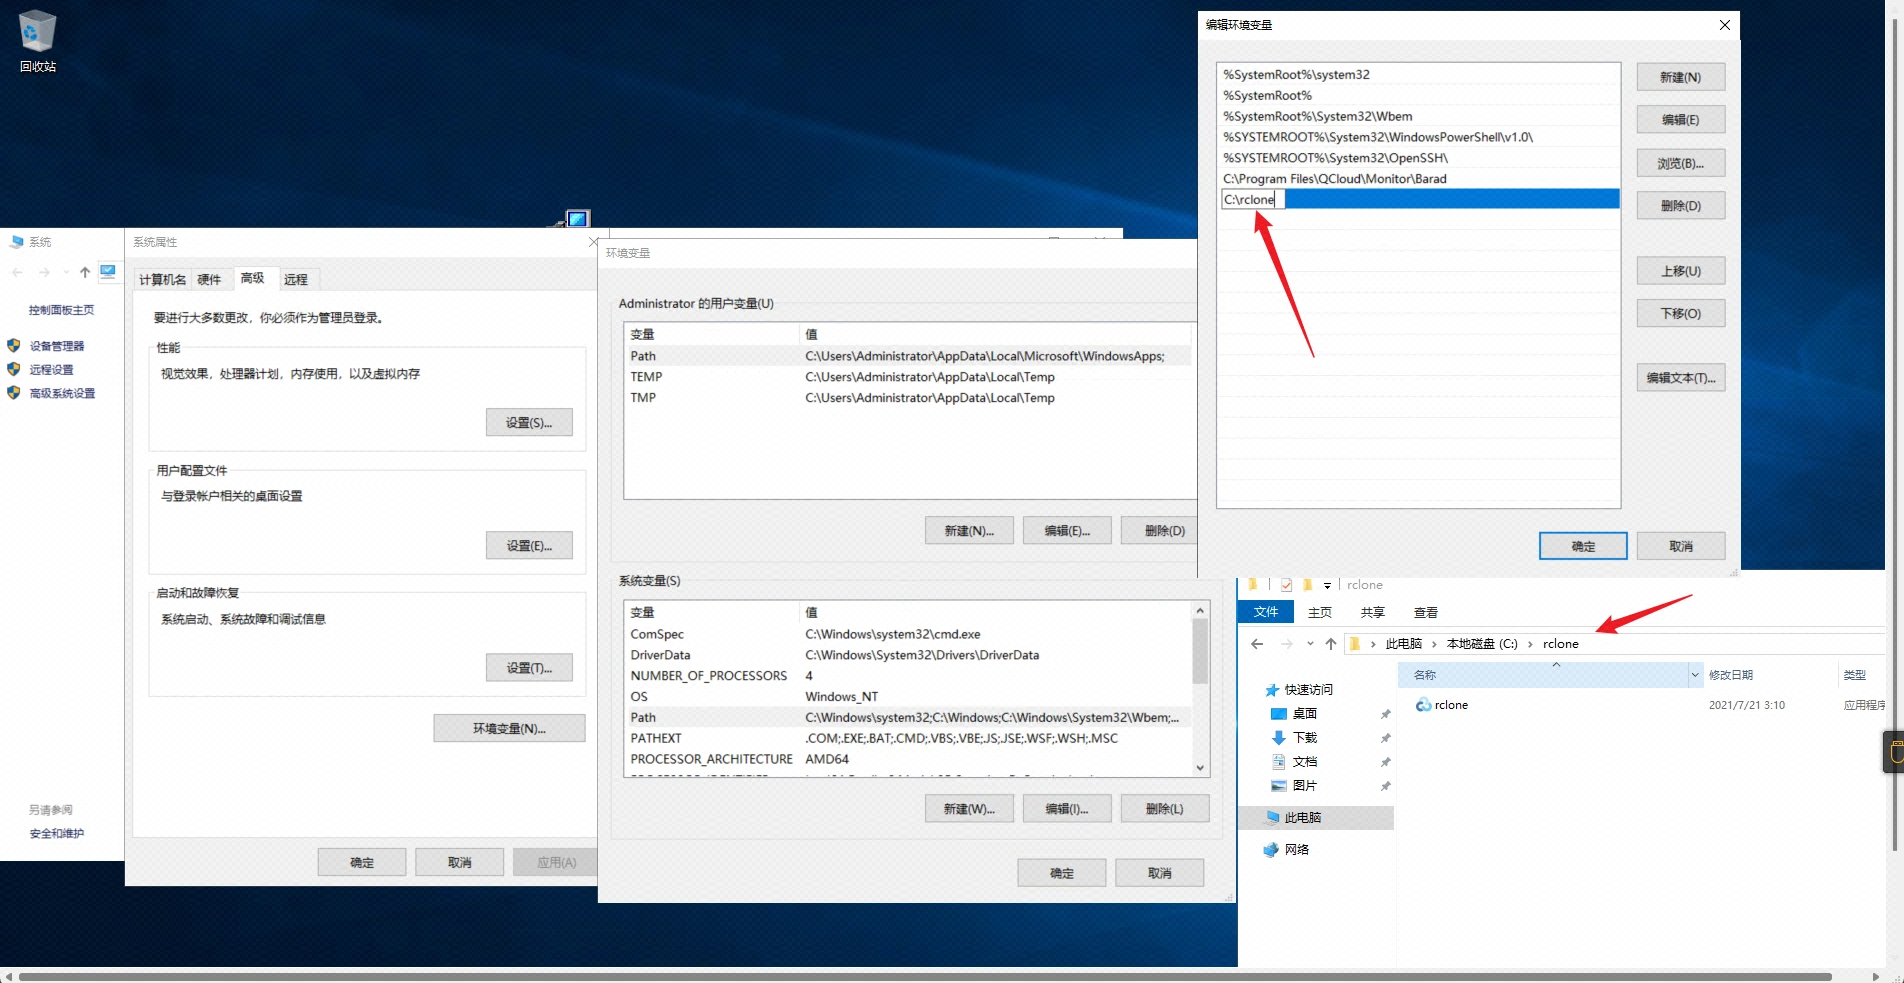Click User Profiles Settings(E) button
Image resolution: width=1904 pixels, height=983 pixels.
[529, 546]
